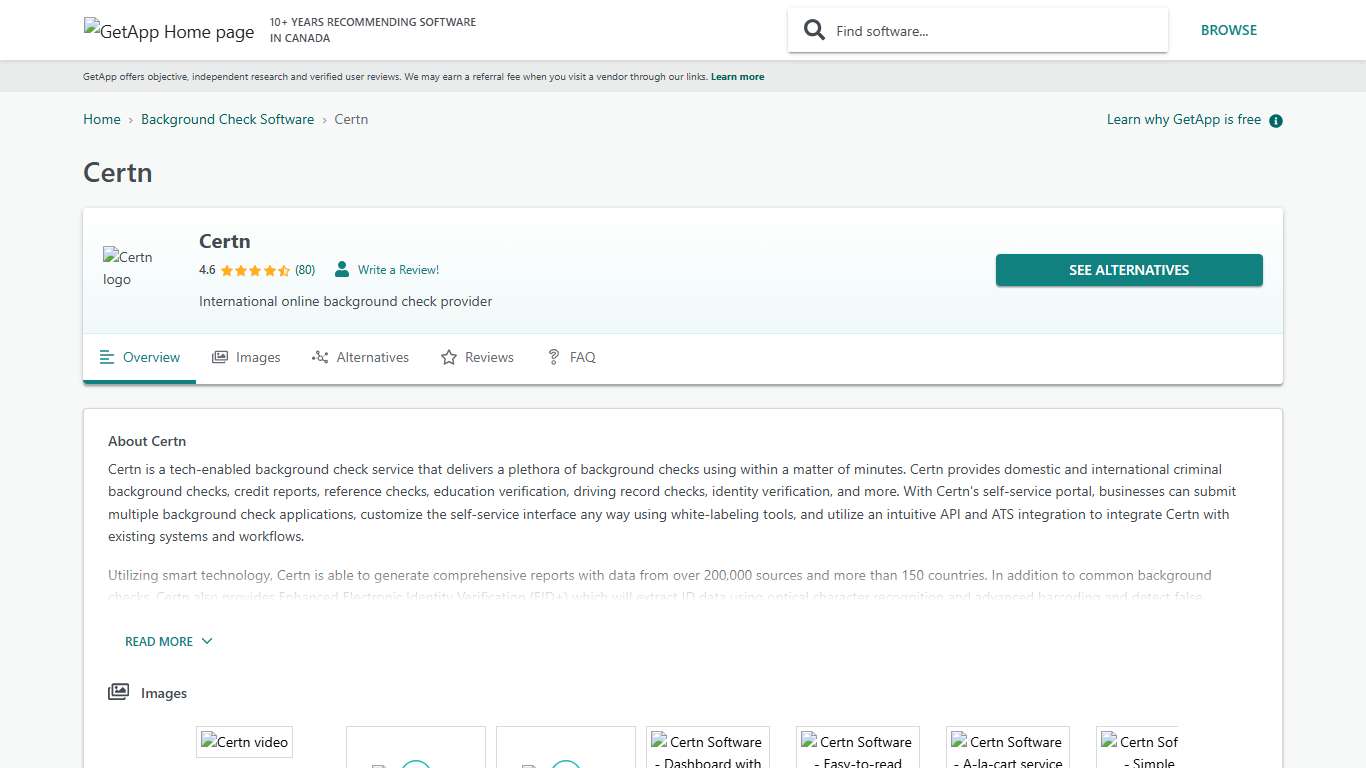Click the Find software search field

tap(990, 31)
